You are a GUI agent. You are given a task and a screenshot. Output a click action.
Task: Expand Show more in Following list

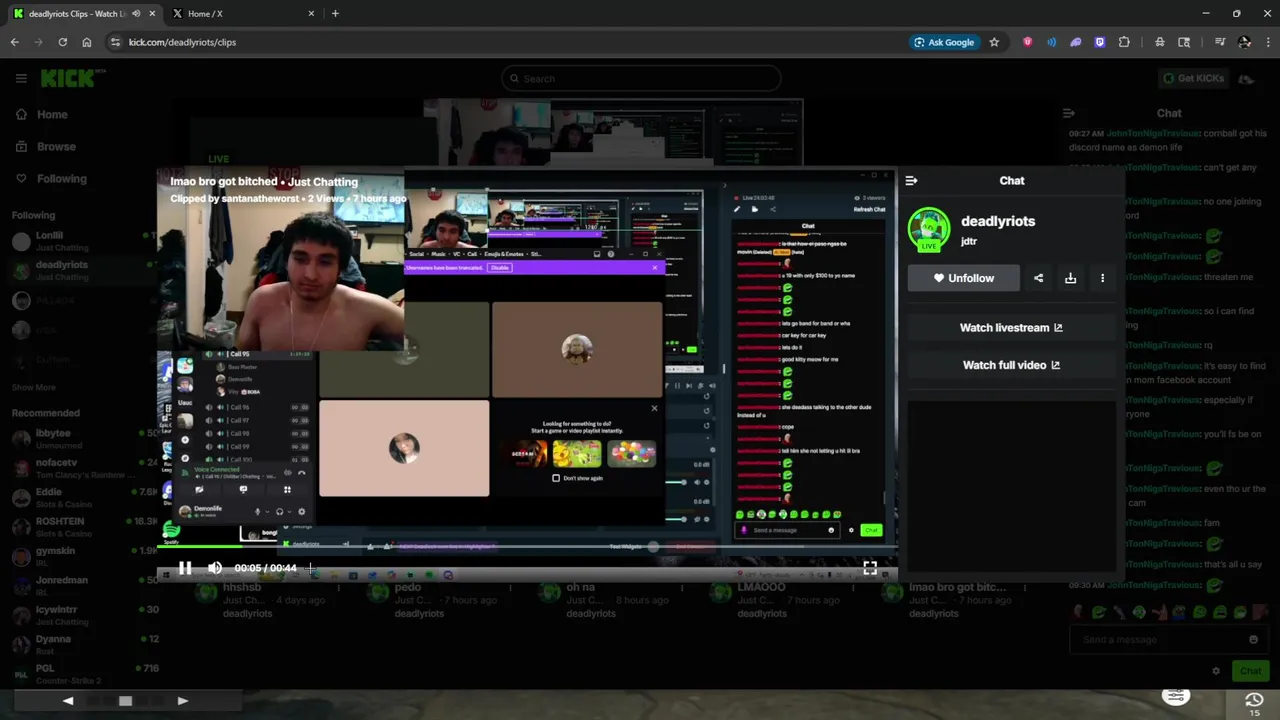[x=34, y=388]
